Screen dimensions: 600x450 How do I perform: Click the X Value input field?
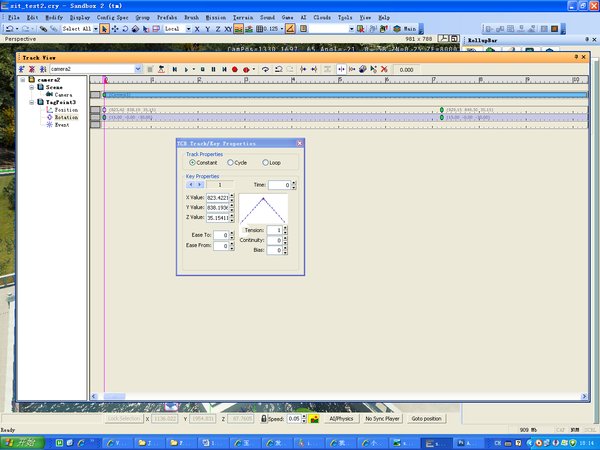(x=218, y=198)
